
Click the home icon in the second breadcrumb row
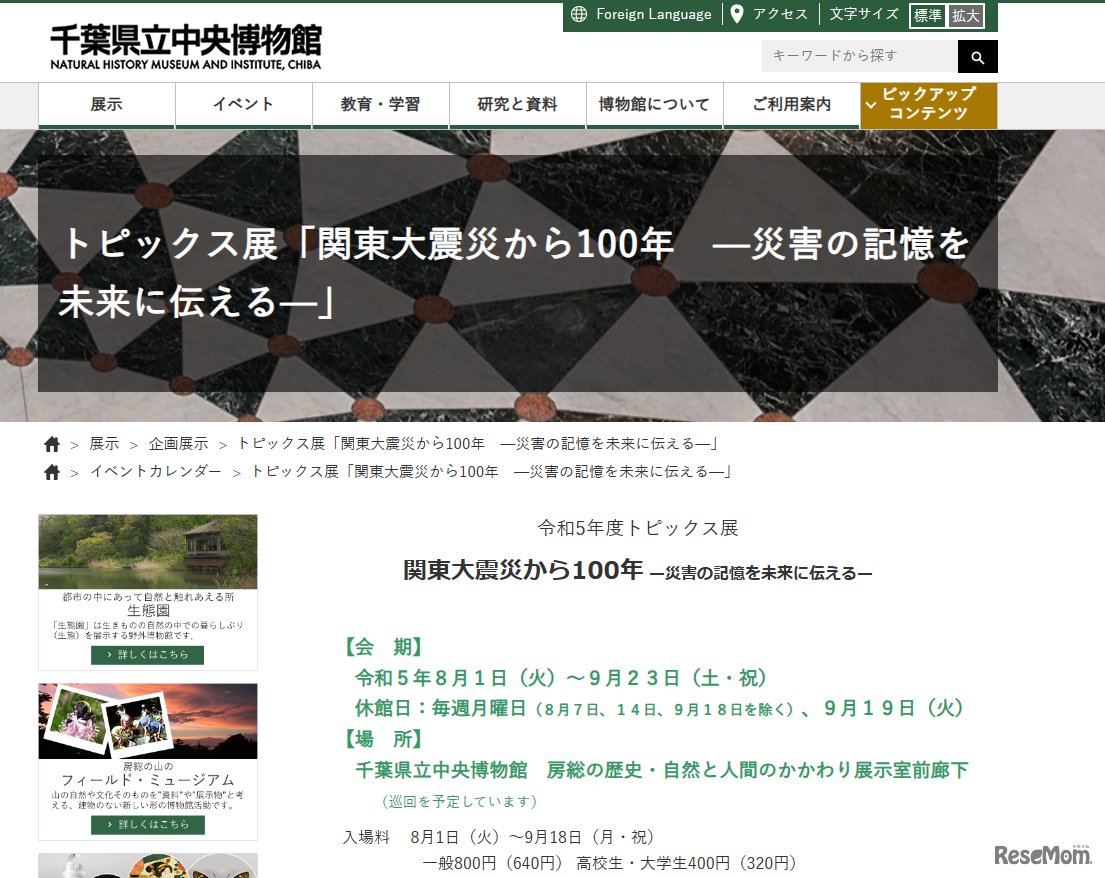(52, 471)
